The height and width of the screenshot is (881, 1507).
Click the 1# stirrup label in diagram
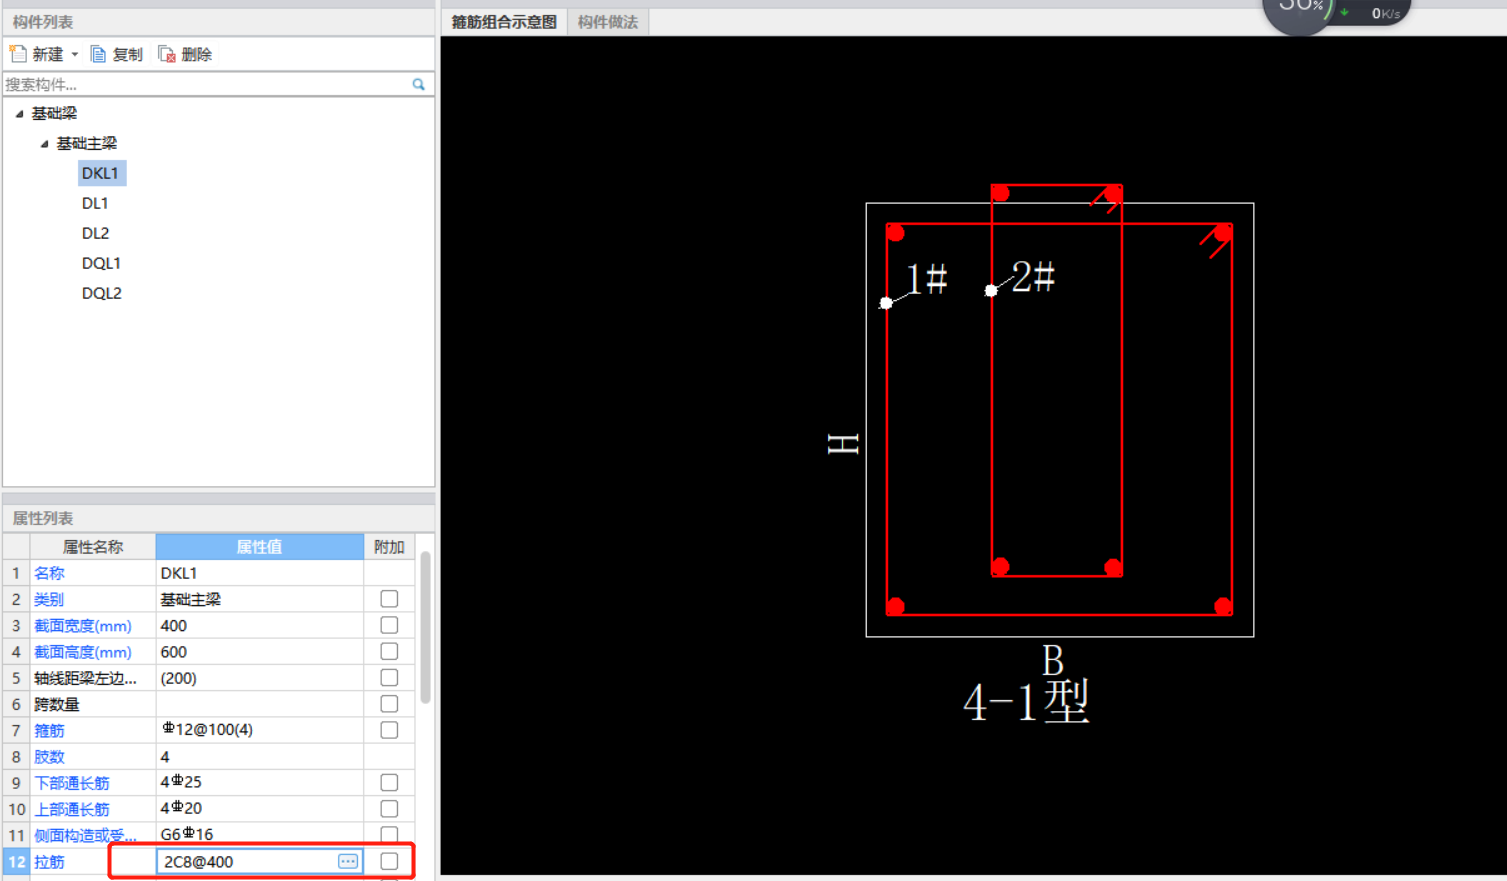click(x=926, y=278)
